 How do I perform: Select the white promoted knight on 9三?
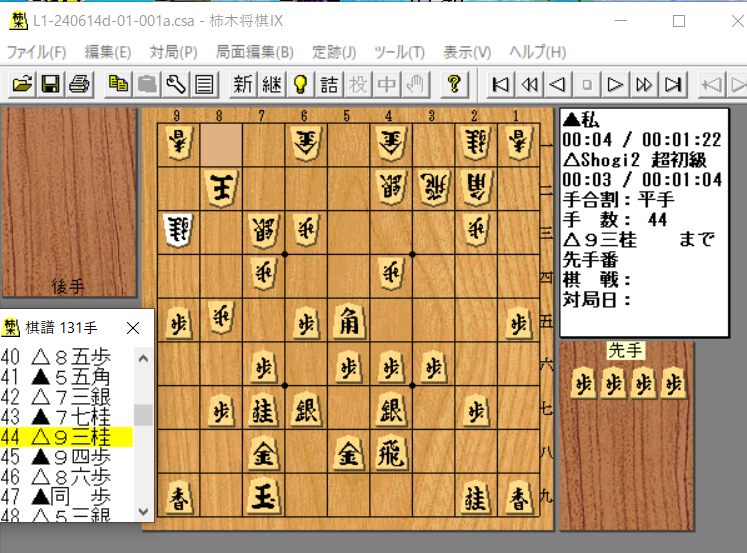pyautogui.click(x=178, y=231)
